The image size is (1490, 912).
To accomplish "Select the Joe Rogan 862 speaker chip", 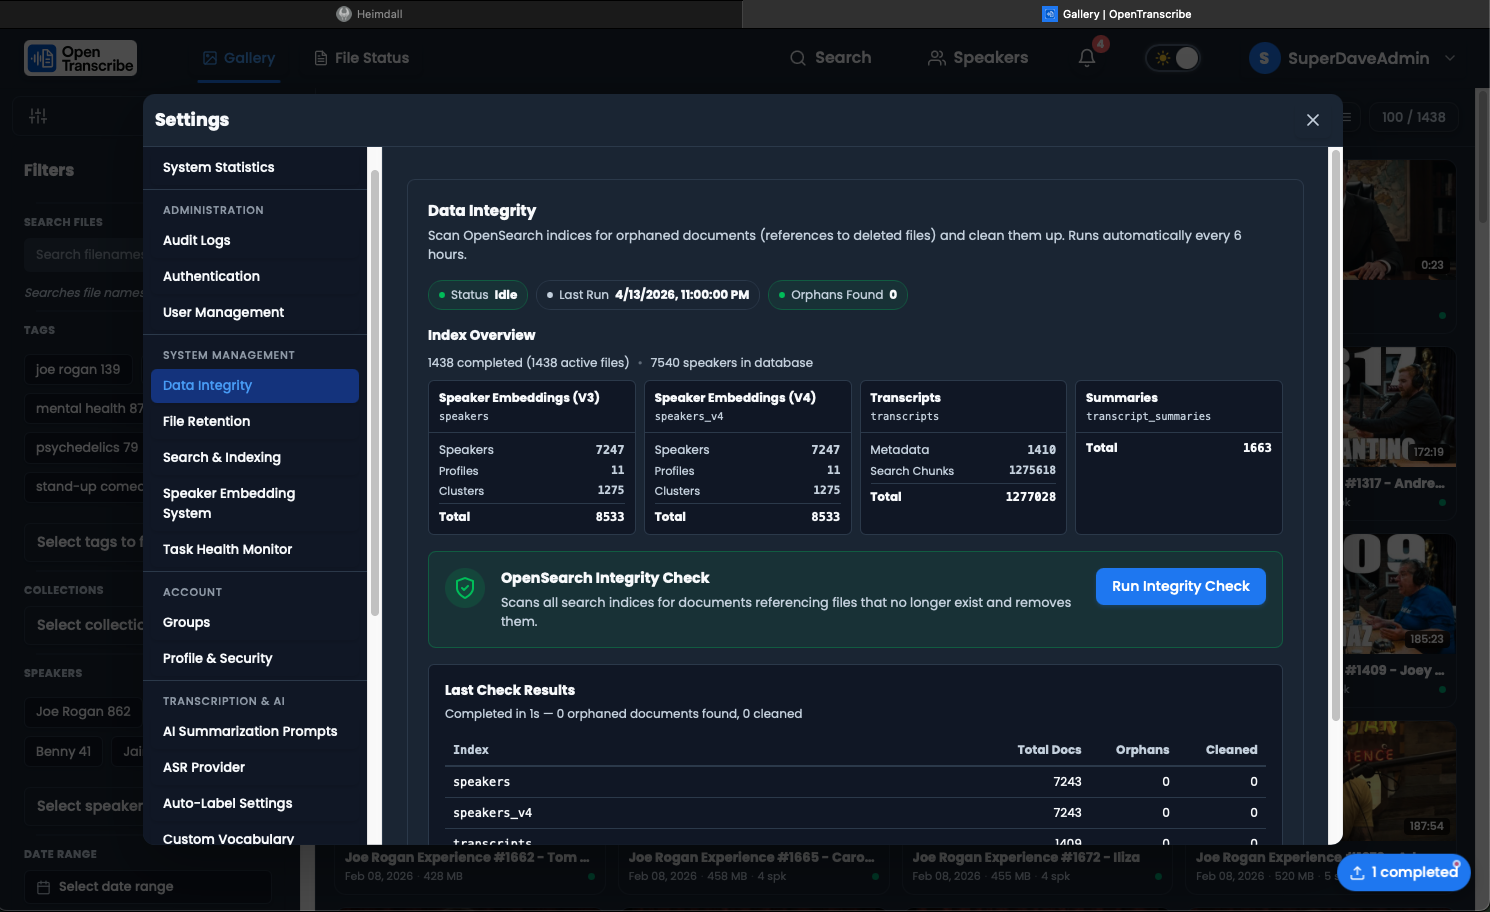I will click(x=83, y=712).
